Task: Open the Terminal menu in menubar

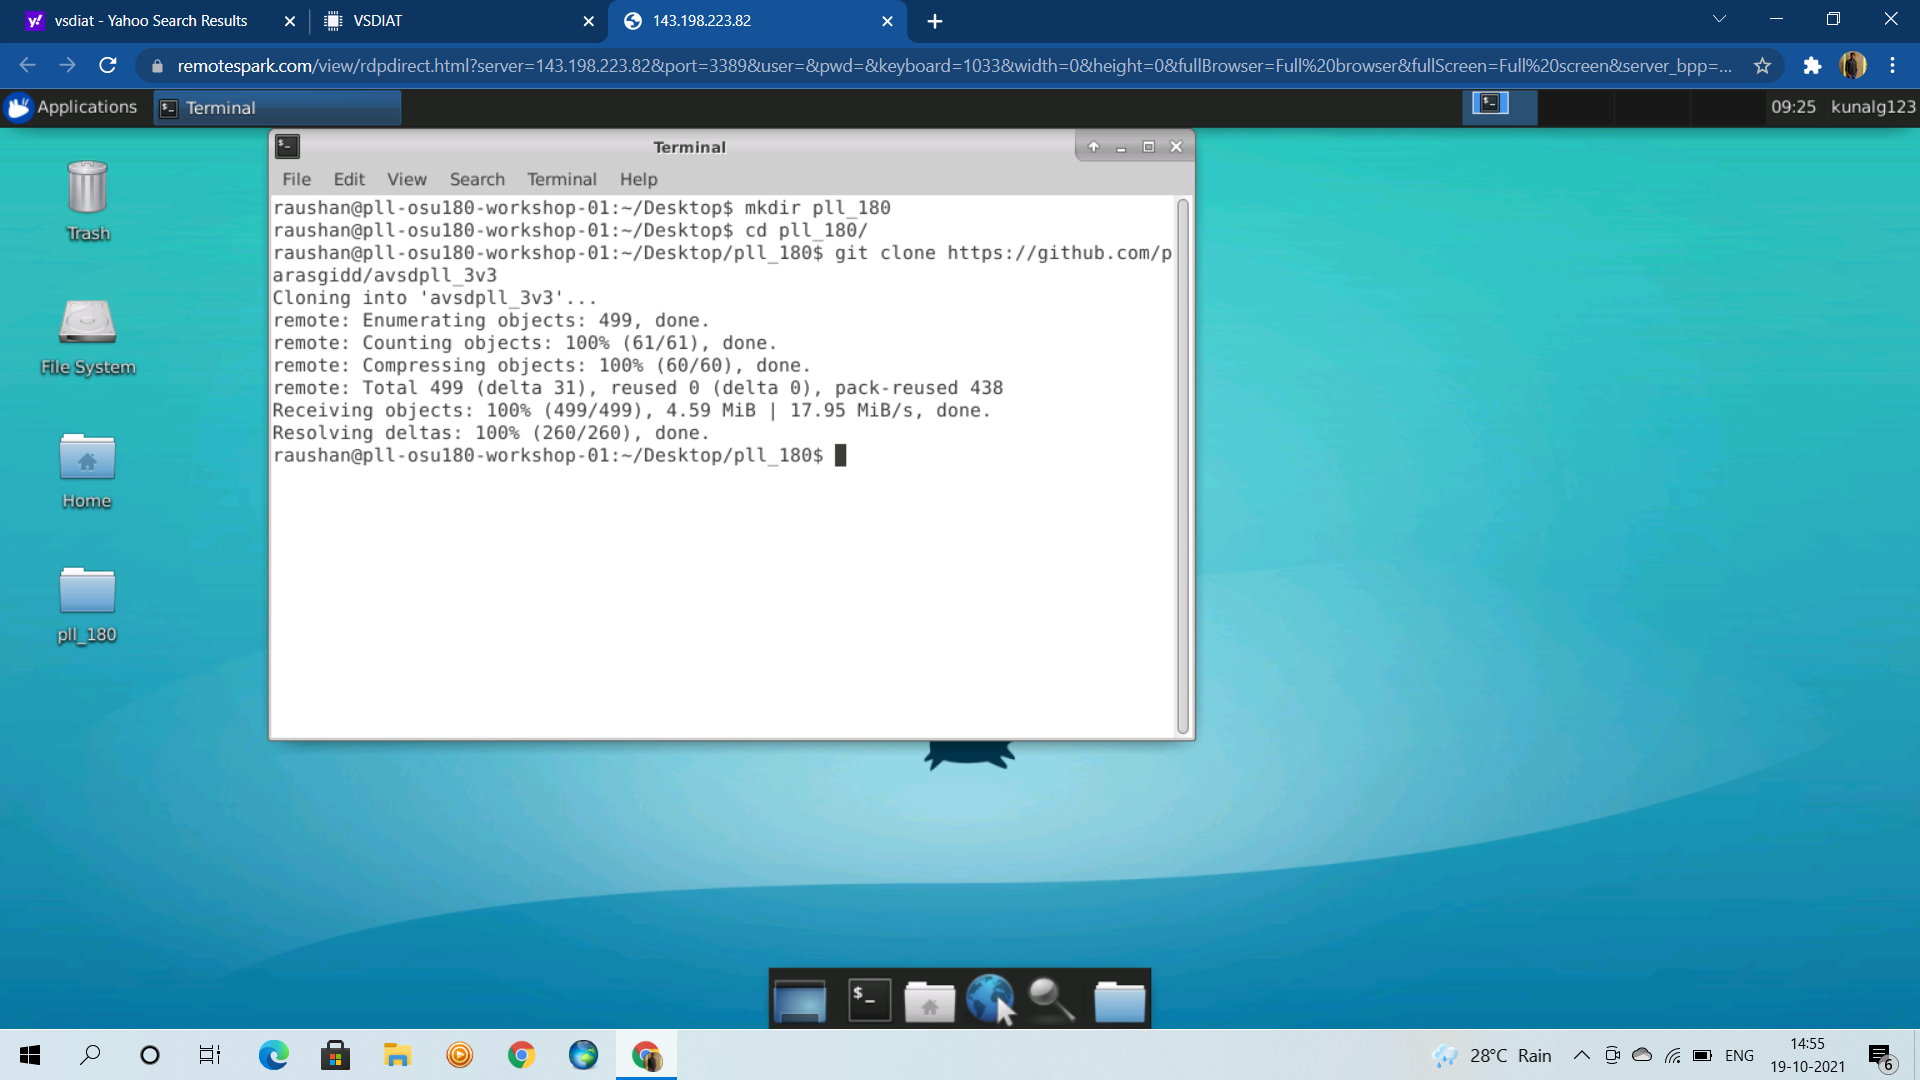Action: 561,179
